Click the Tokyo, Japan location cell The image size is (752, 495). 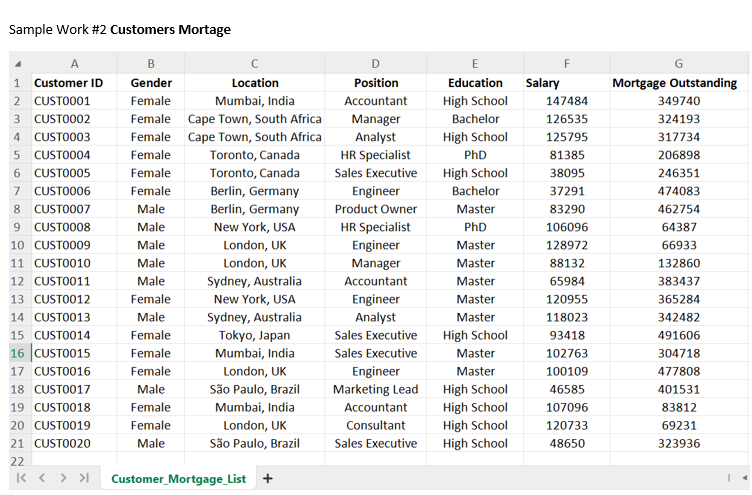point(255,335)
